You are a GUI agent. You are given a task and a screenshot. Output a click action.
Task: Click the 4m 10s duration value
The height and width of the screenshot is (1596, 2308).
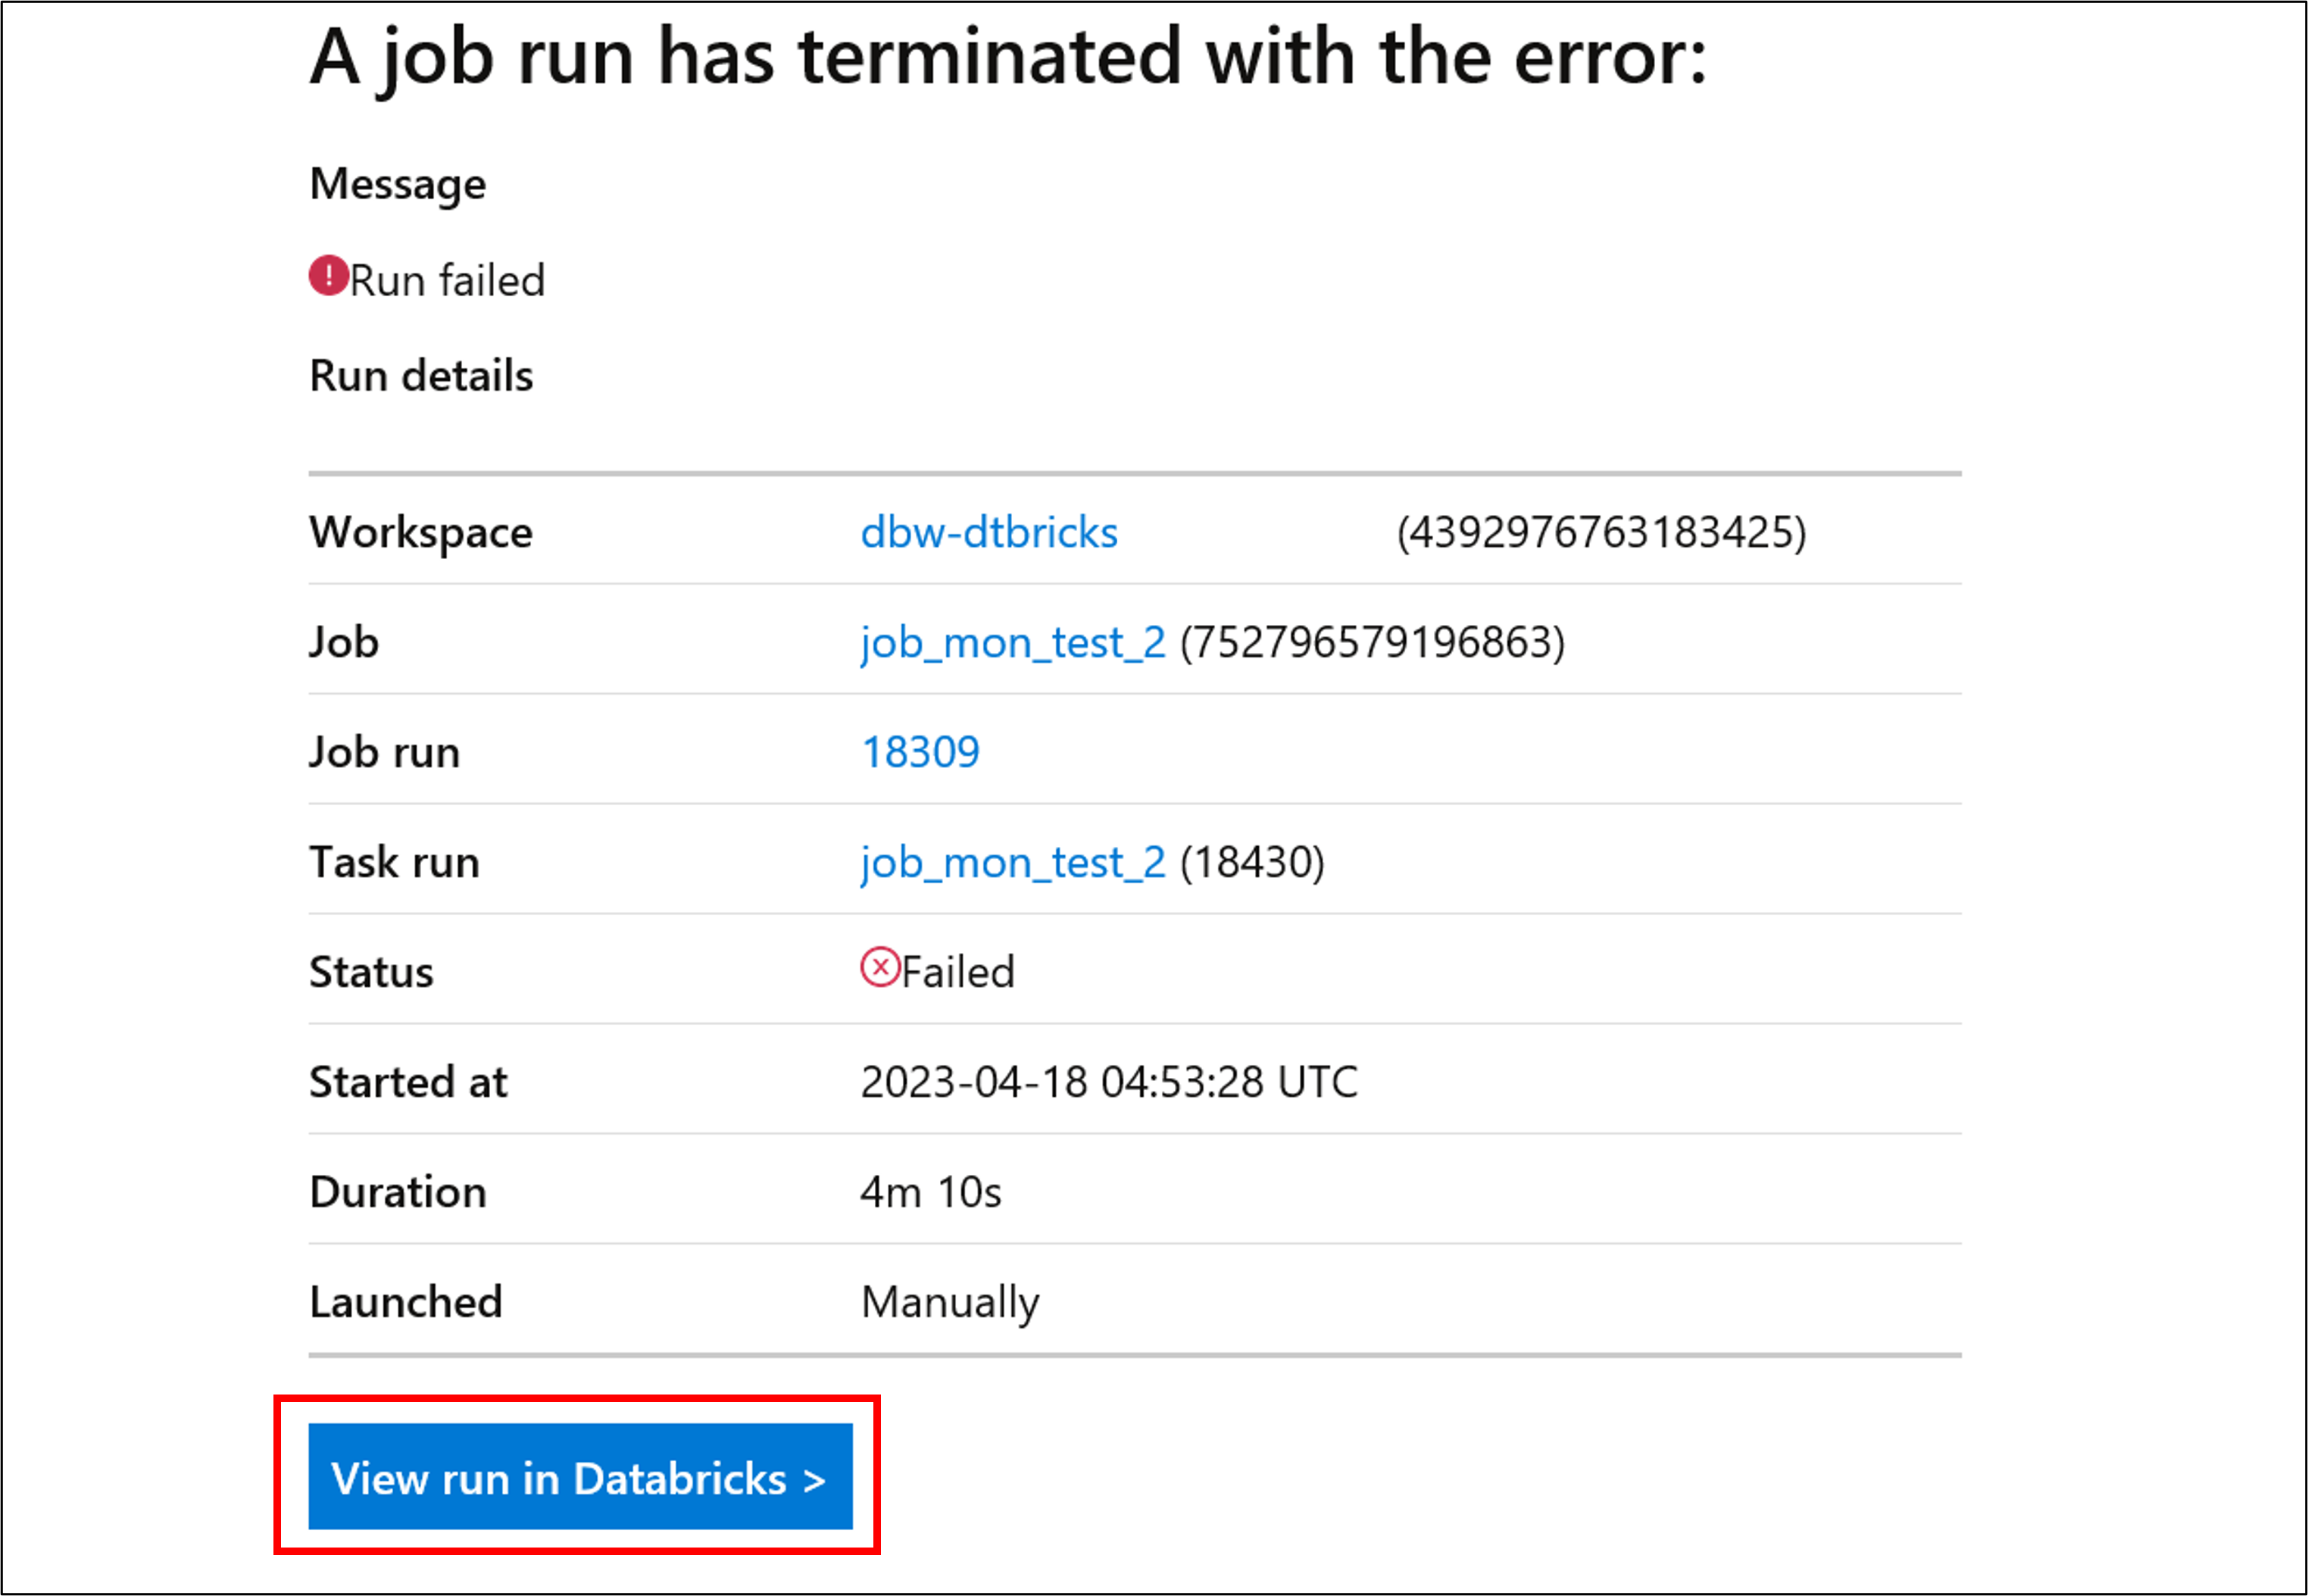point(930,1192)
